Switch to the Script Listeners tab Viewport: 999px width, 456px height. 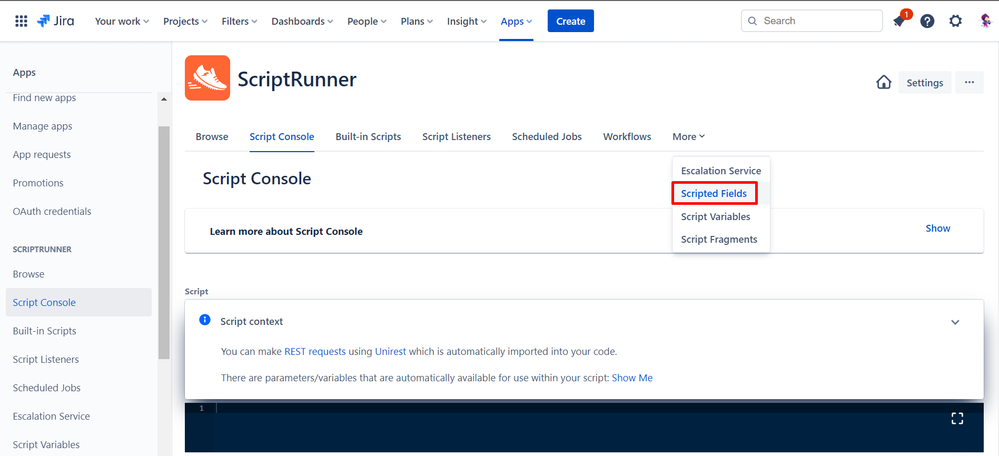[x=456, y=136]
